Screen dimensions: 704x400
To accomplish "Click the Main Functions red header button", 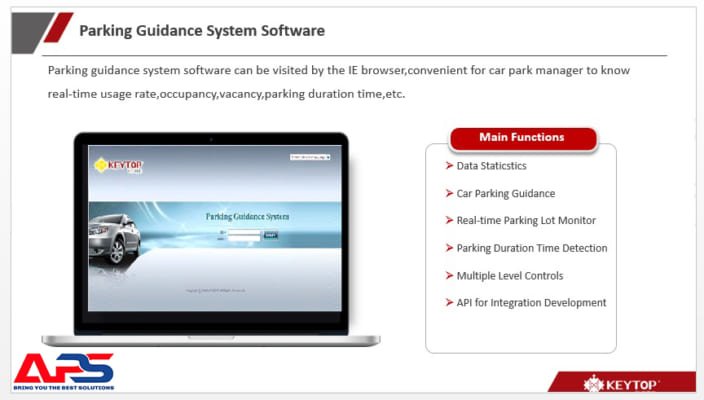I will point(523,138).
